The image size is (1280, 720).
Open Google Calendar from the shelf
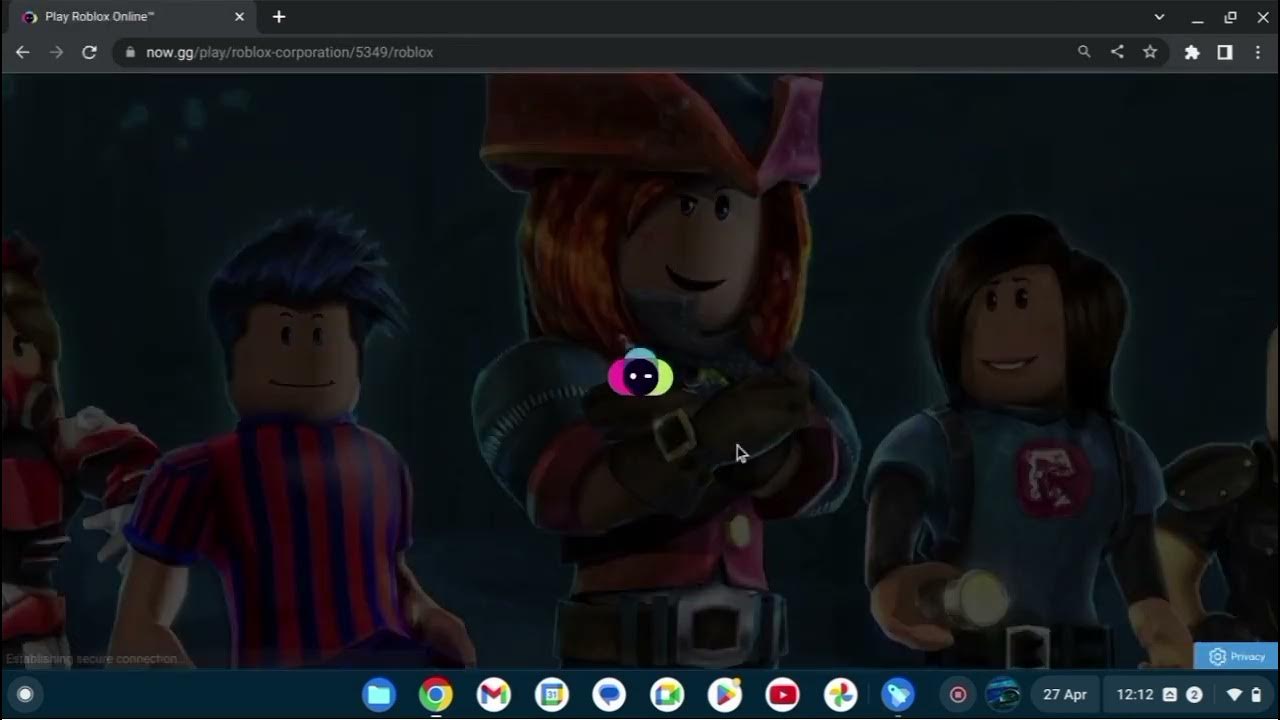click(x=551, y=694)
